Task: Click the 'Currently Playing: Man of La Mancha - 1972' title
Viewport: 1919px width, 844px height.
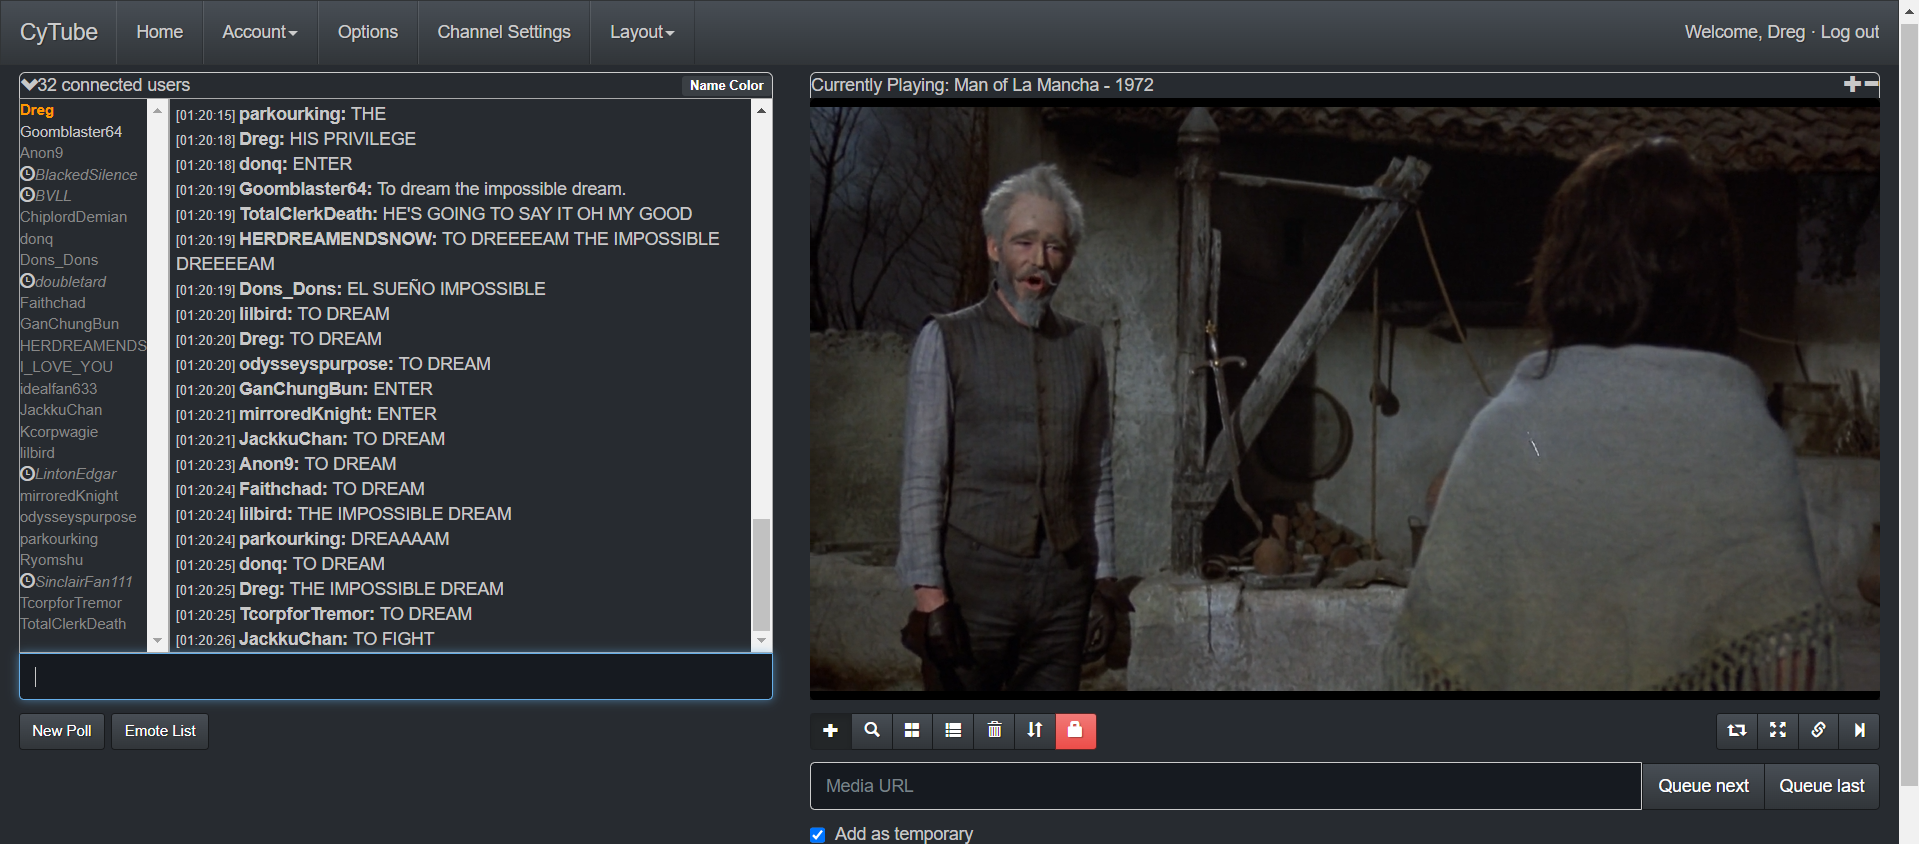Action: pos(982,85)
